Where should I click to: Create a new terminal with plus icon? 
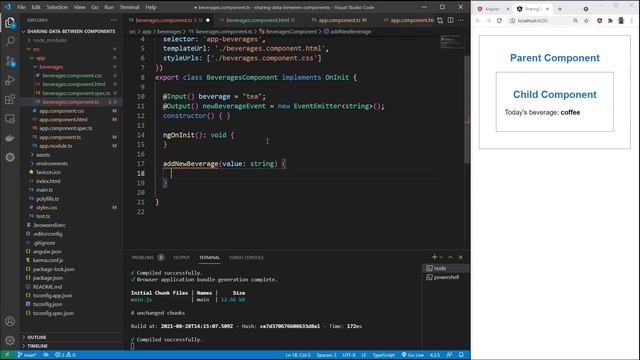(434, 257)
